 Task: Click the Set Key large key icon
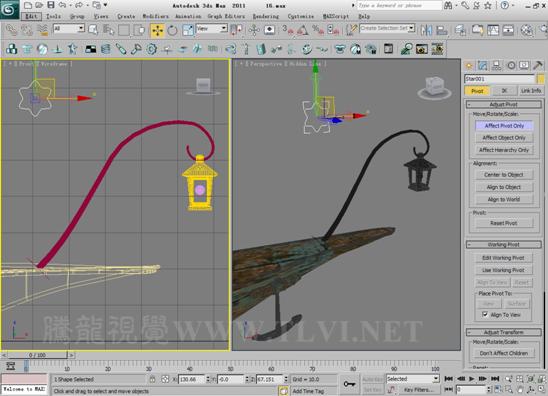349,384
